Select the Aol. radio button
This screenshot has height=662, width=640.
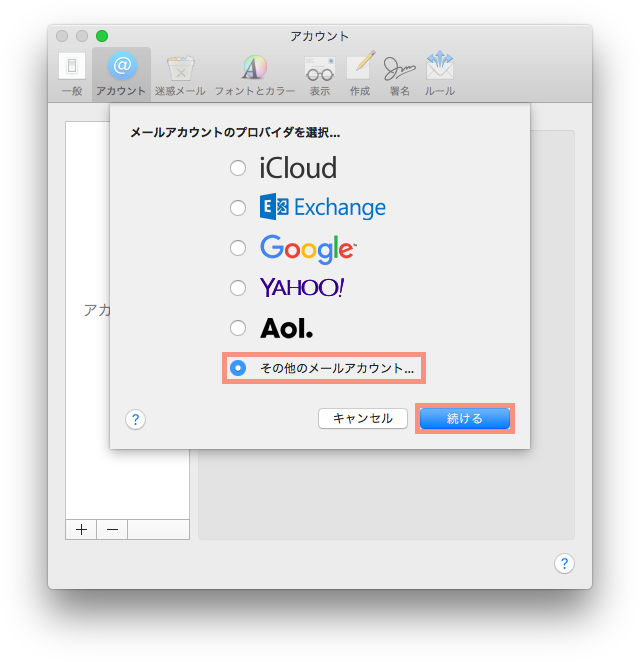(238, 328)
